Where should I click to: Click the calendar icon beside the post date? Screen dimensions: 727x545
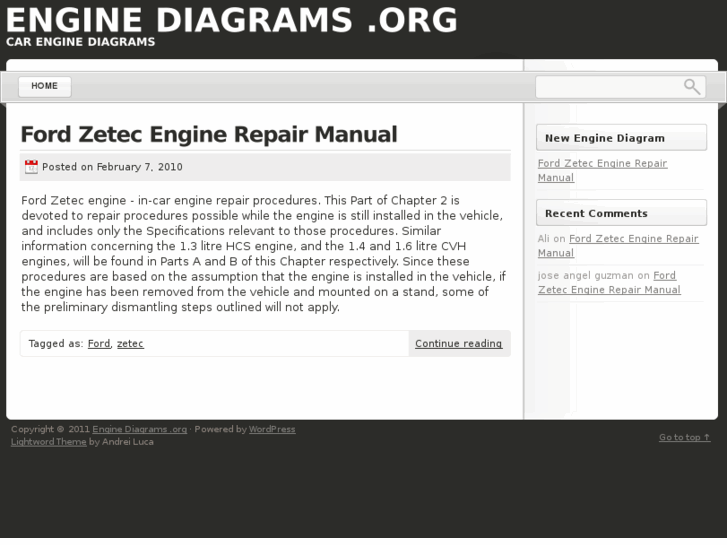(31, 167)
